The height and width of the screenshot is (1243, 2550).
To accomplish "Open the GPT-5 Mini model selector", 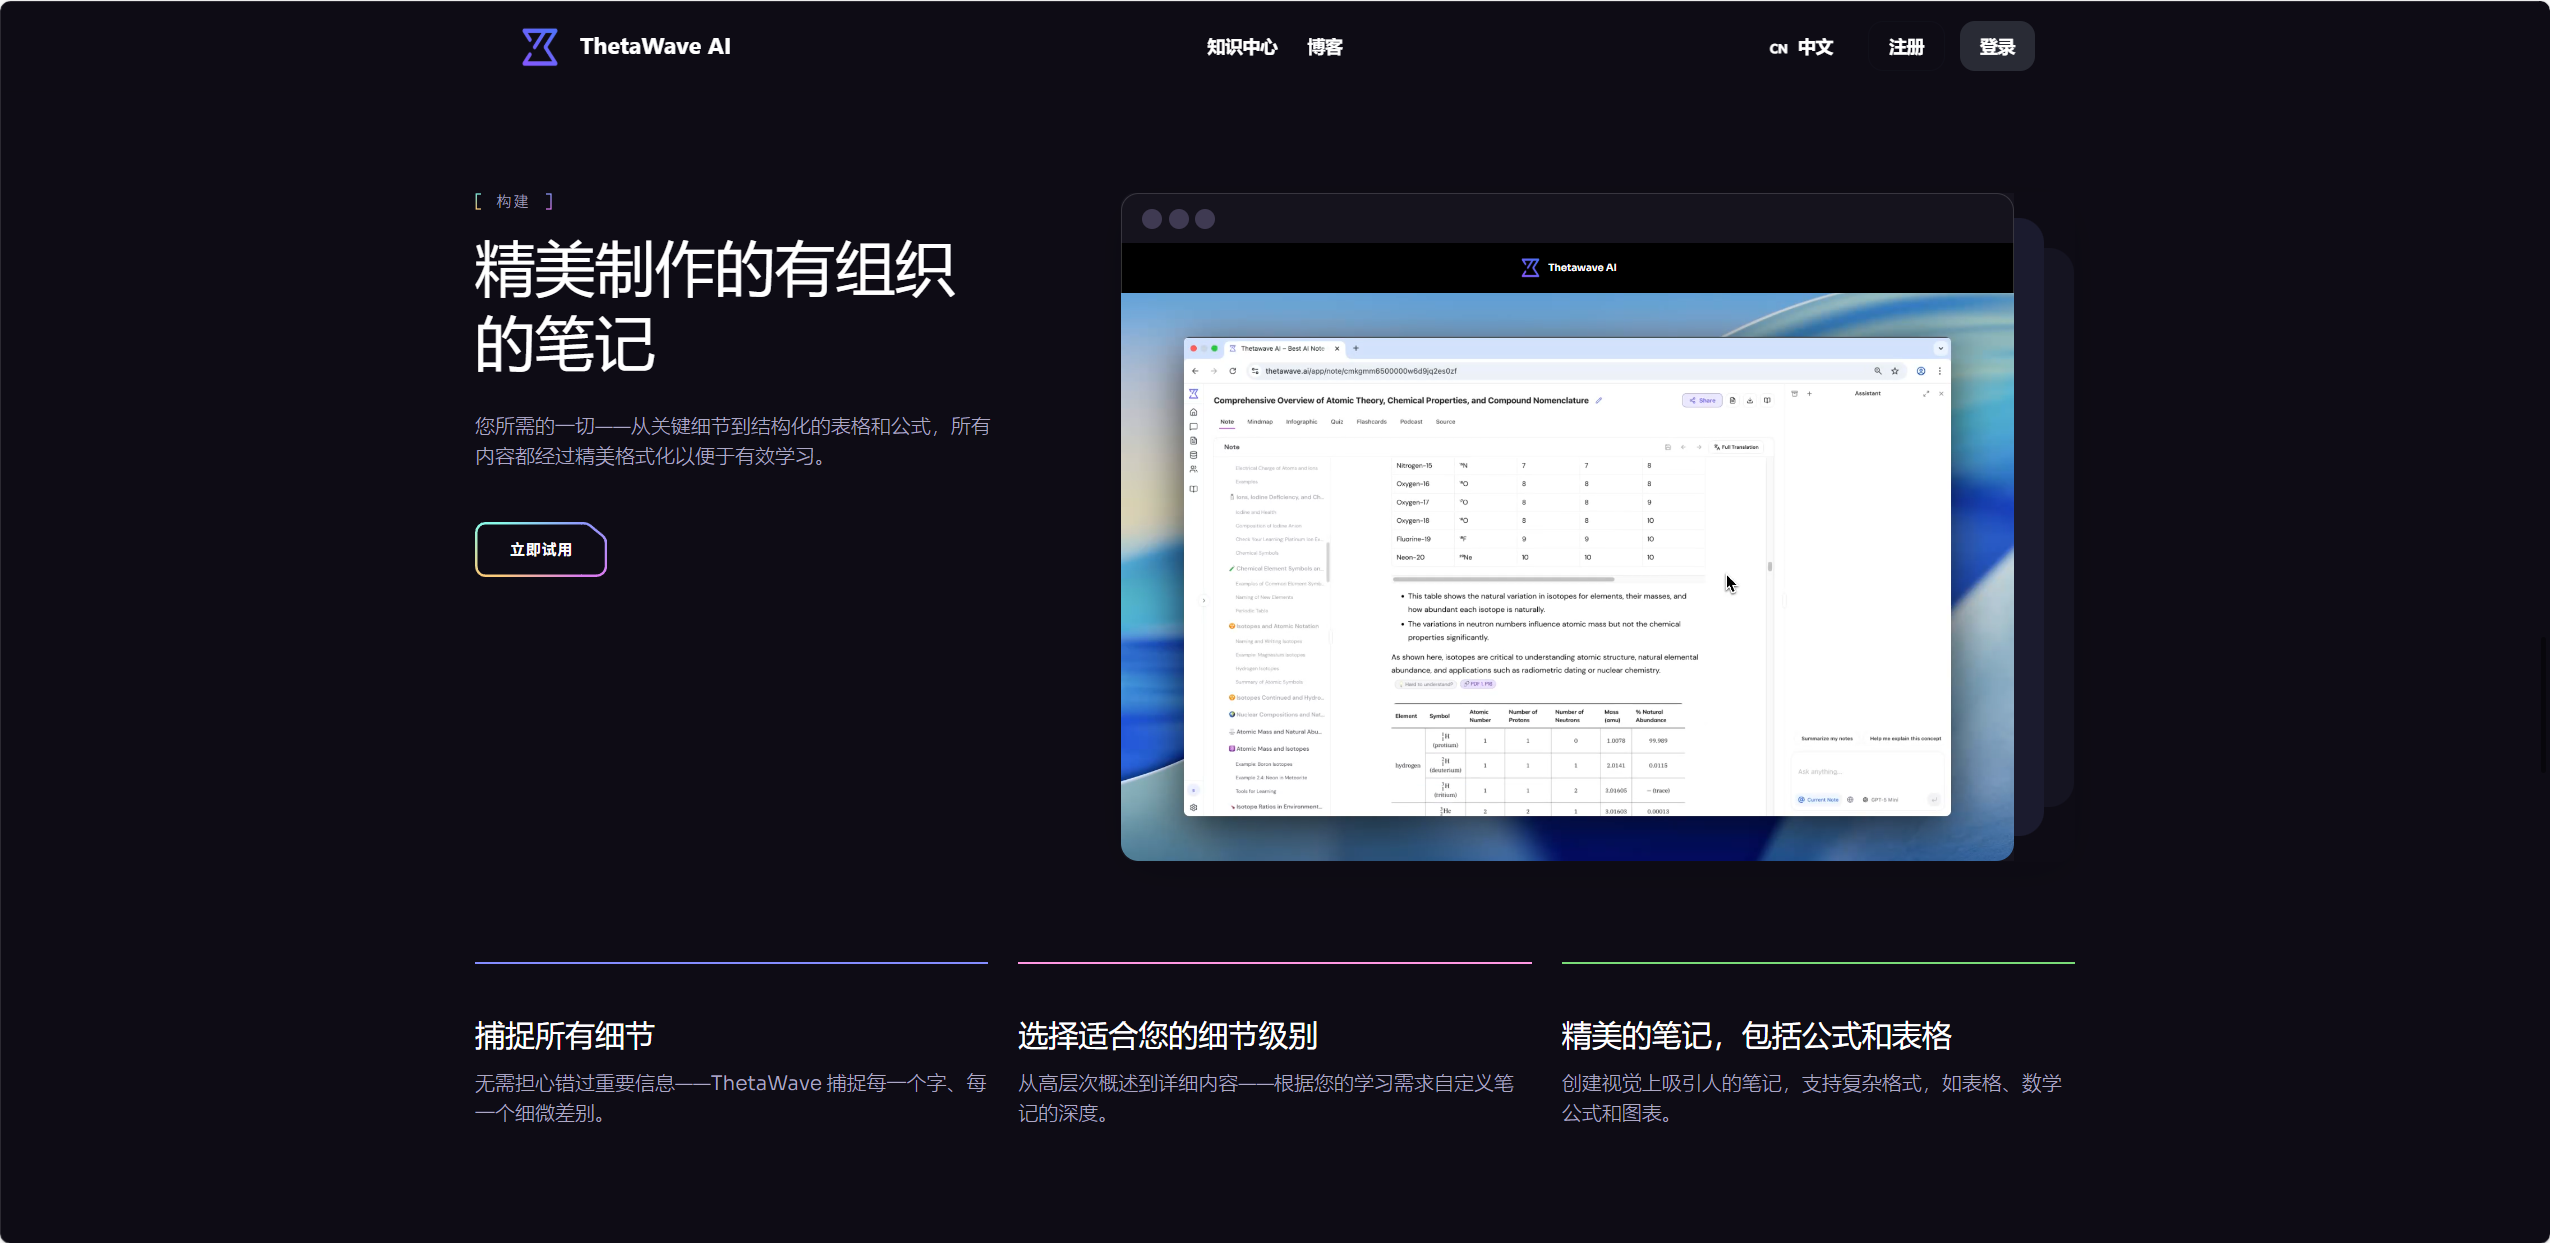I will [1881, 800].
